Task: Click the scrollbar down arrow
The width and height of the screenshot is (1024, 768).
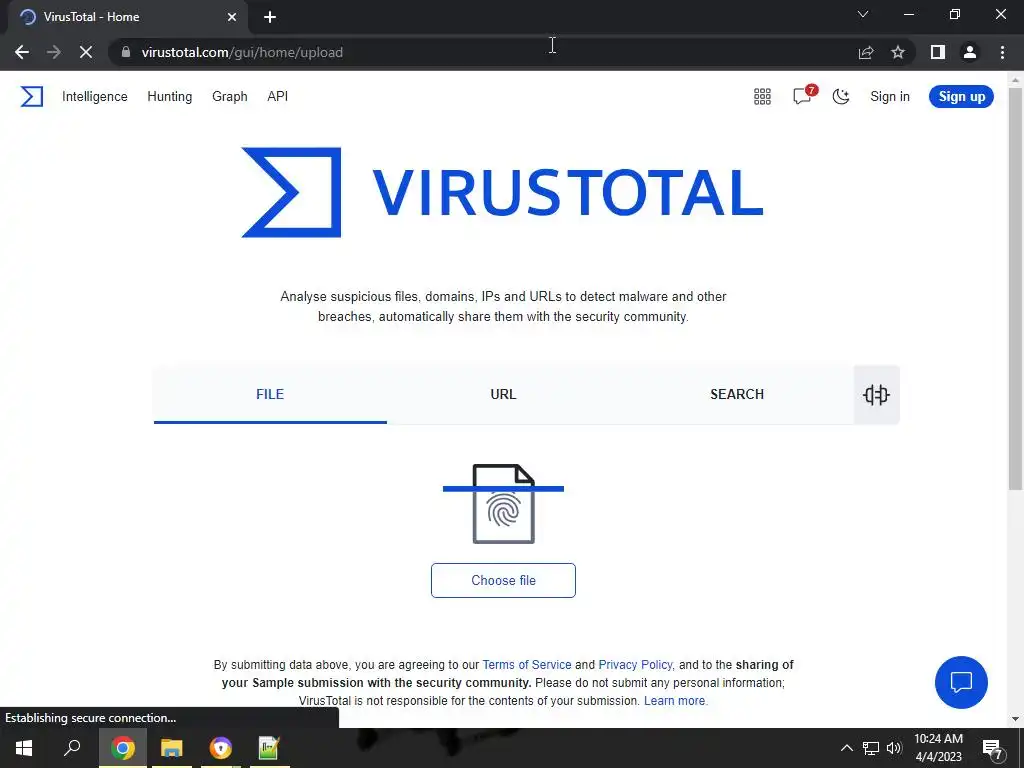Action: 1015,719
